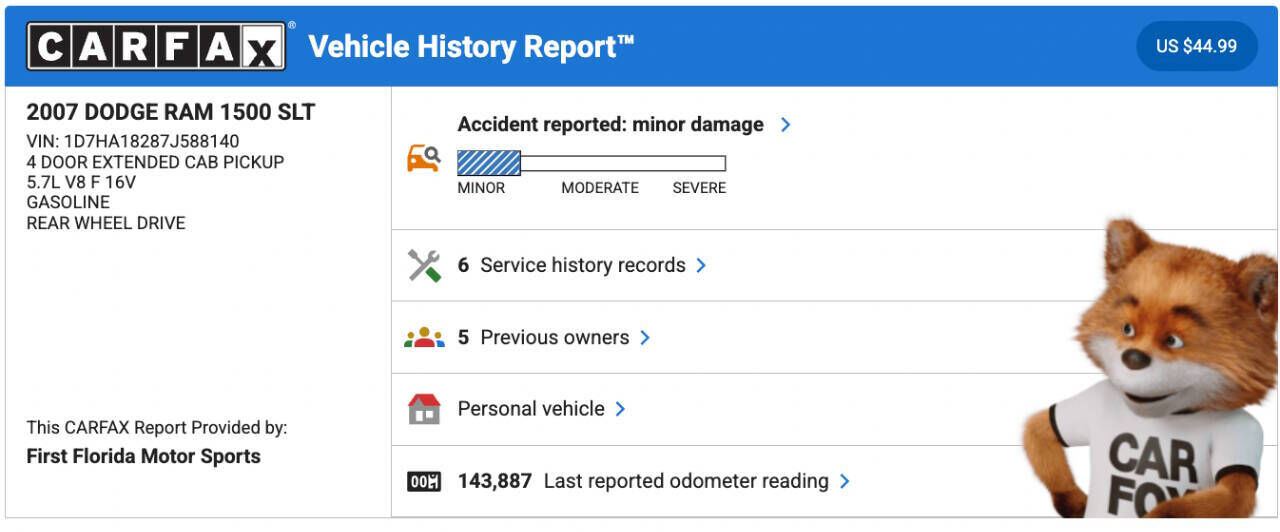Expand the service history records chevron

pyautogui.click(x=701, y=266)
